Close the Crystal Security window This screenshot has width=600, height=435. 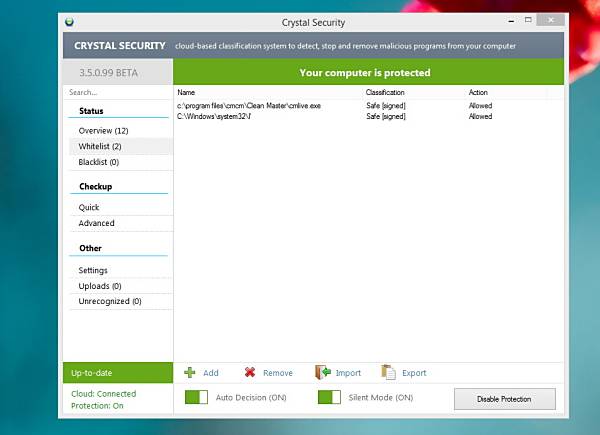pyautogui.click(x=550, y=20)
